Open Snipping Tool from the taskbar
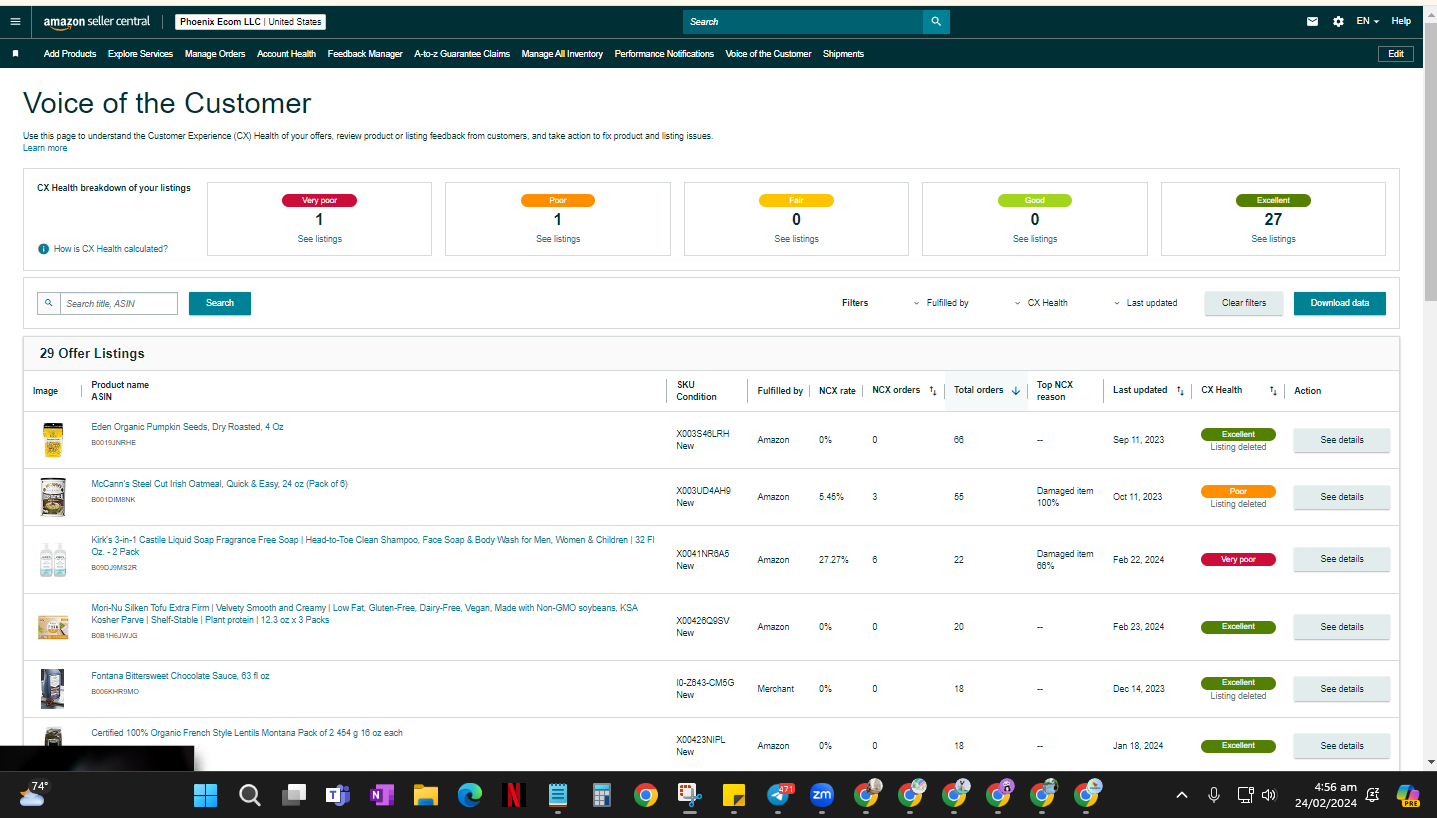 [x=689, y=796]
